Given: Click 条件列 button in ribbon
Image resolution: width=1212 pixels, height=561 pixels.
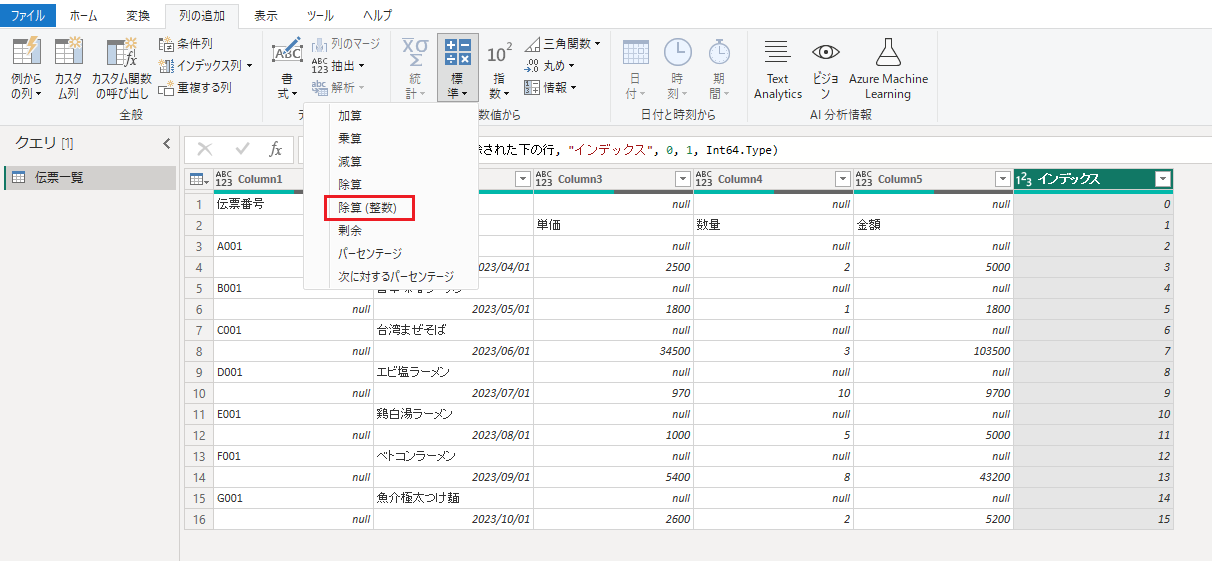Looking at the screenshot, I should [186, 44].
